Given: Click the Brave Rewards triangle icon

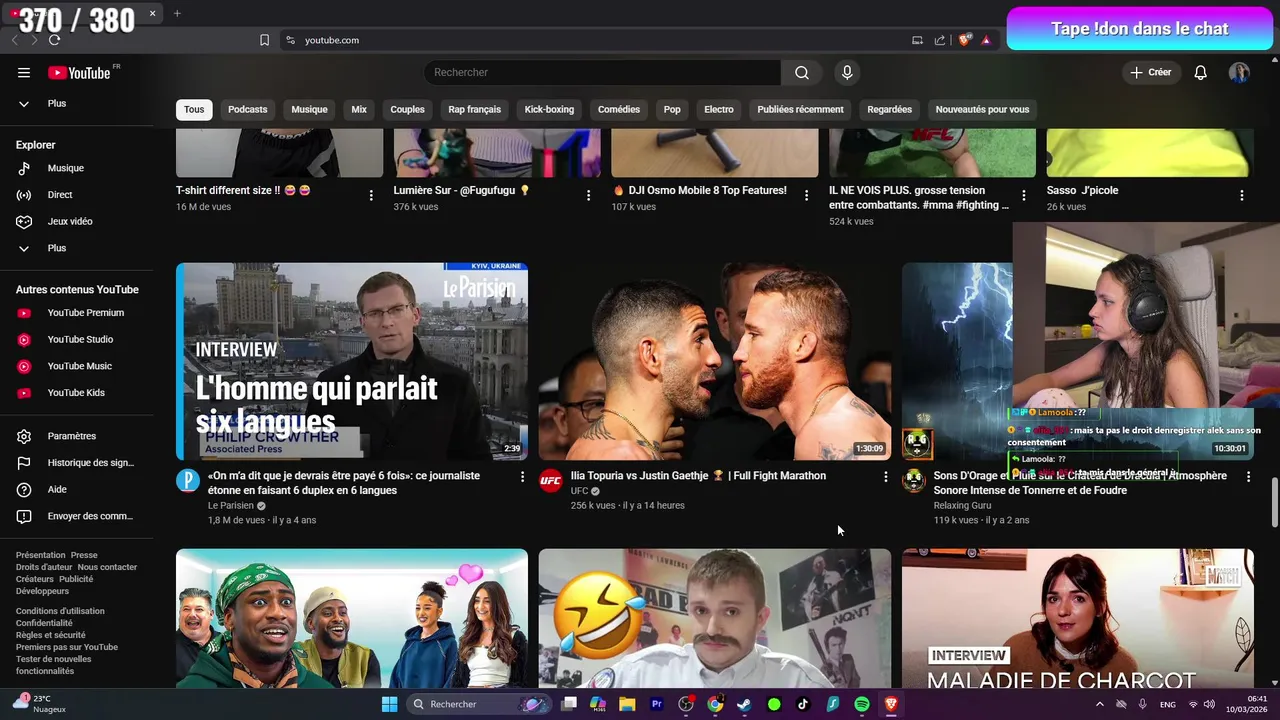Looking at the screenshot, I should pos(986,40).
